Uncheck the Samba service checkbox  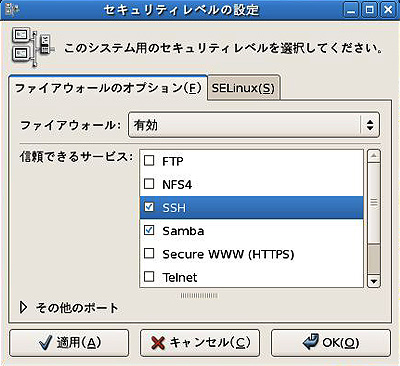pyautogui.click(x=149, y=230)
